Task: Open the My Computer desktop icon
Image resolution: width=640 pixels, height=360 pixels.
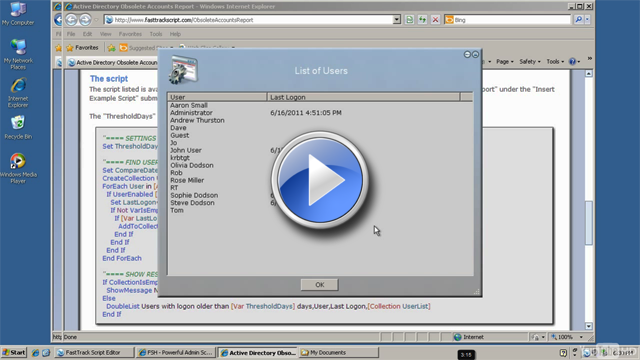Action: (18, 14)
